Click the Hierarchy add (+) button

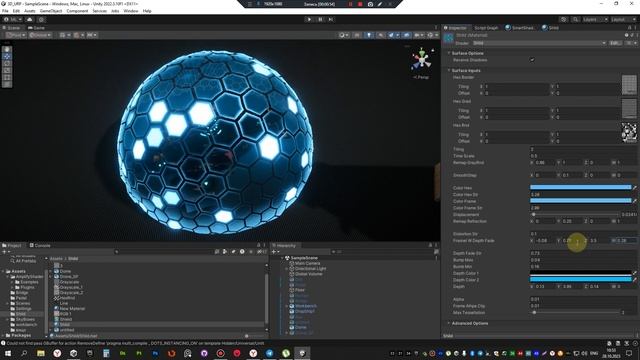275,251
